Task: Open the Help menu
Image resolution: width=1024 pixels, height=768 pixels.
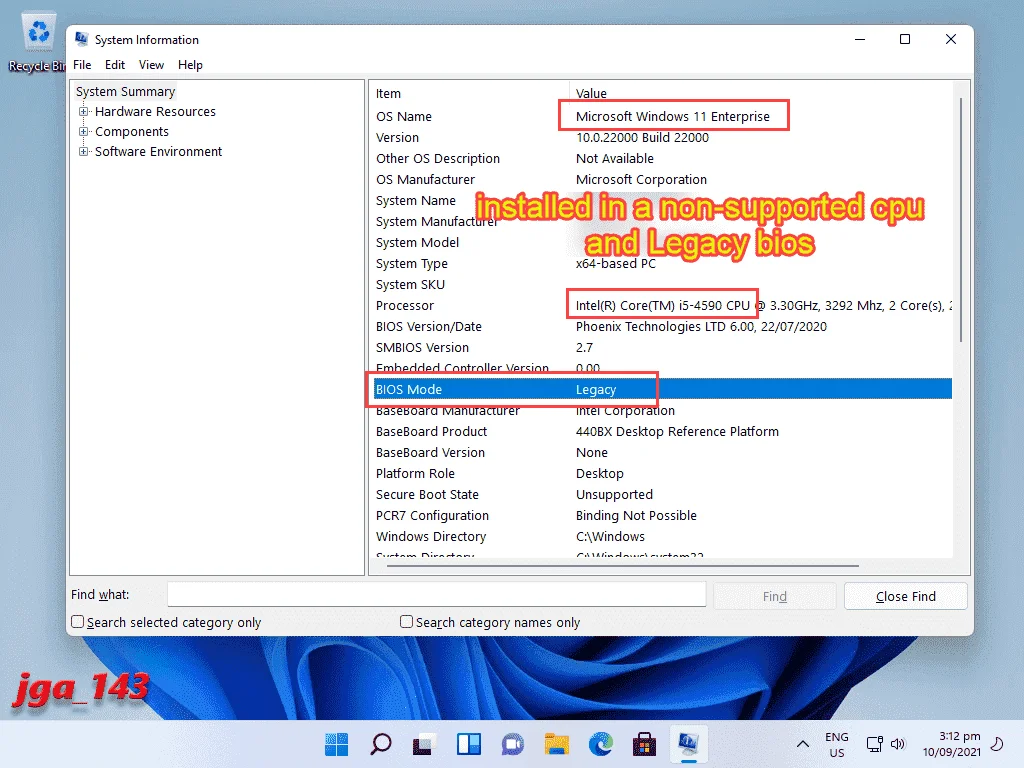Action: point(190,65)
